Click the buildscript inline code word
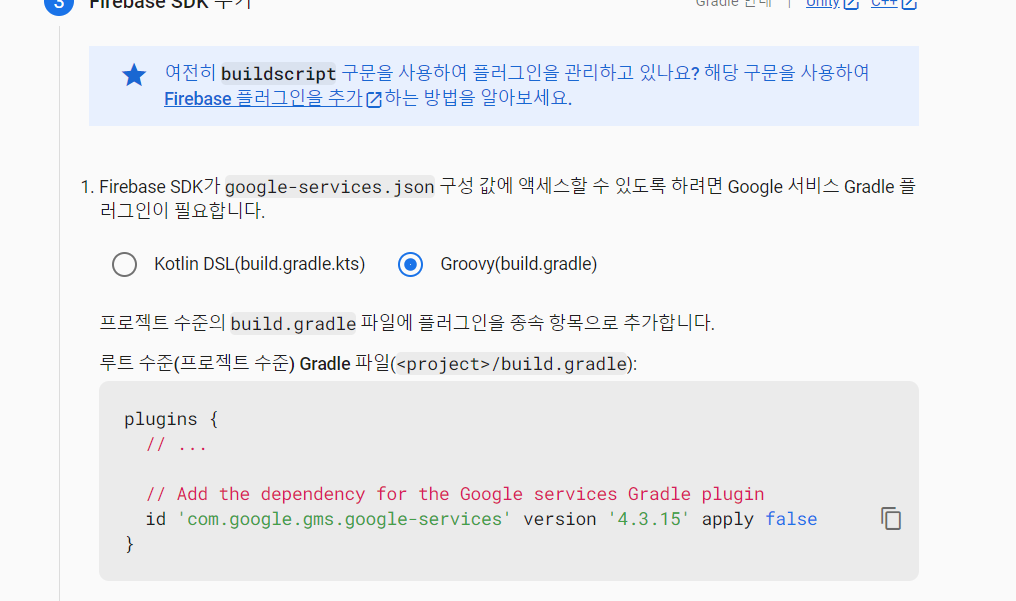This screenshot has width=1016, height=601. coord(278,73)
